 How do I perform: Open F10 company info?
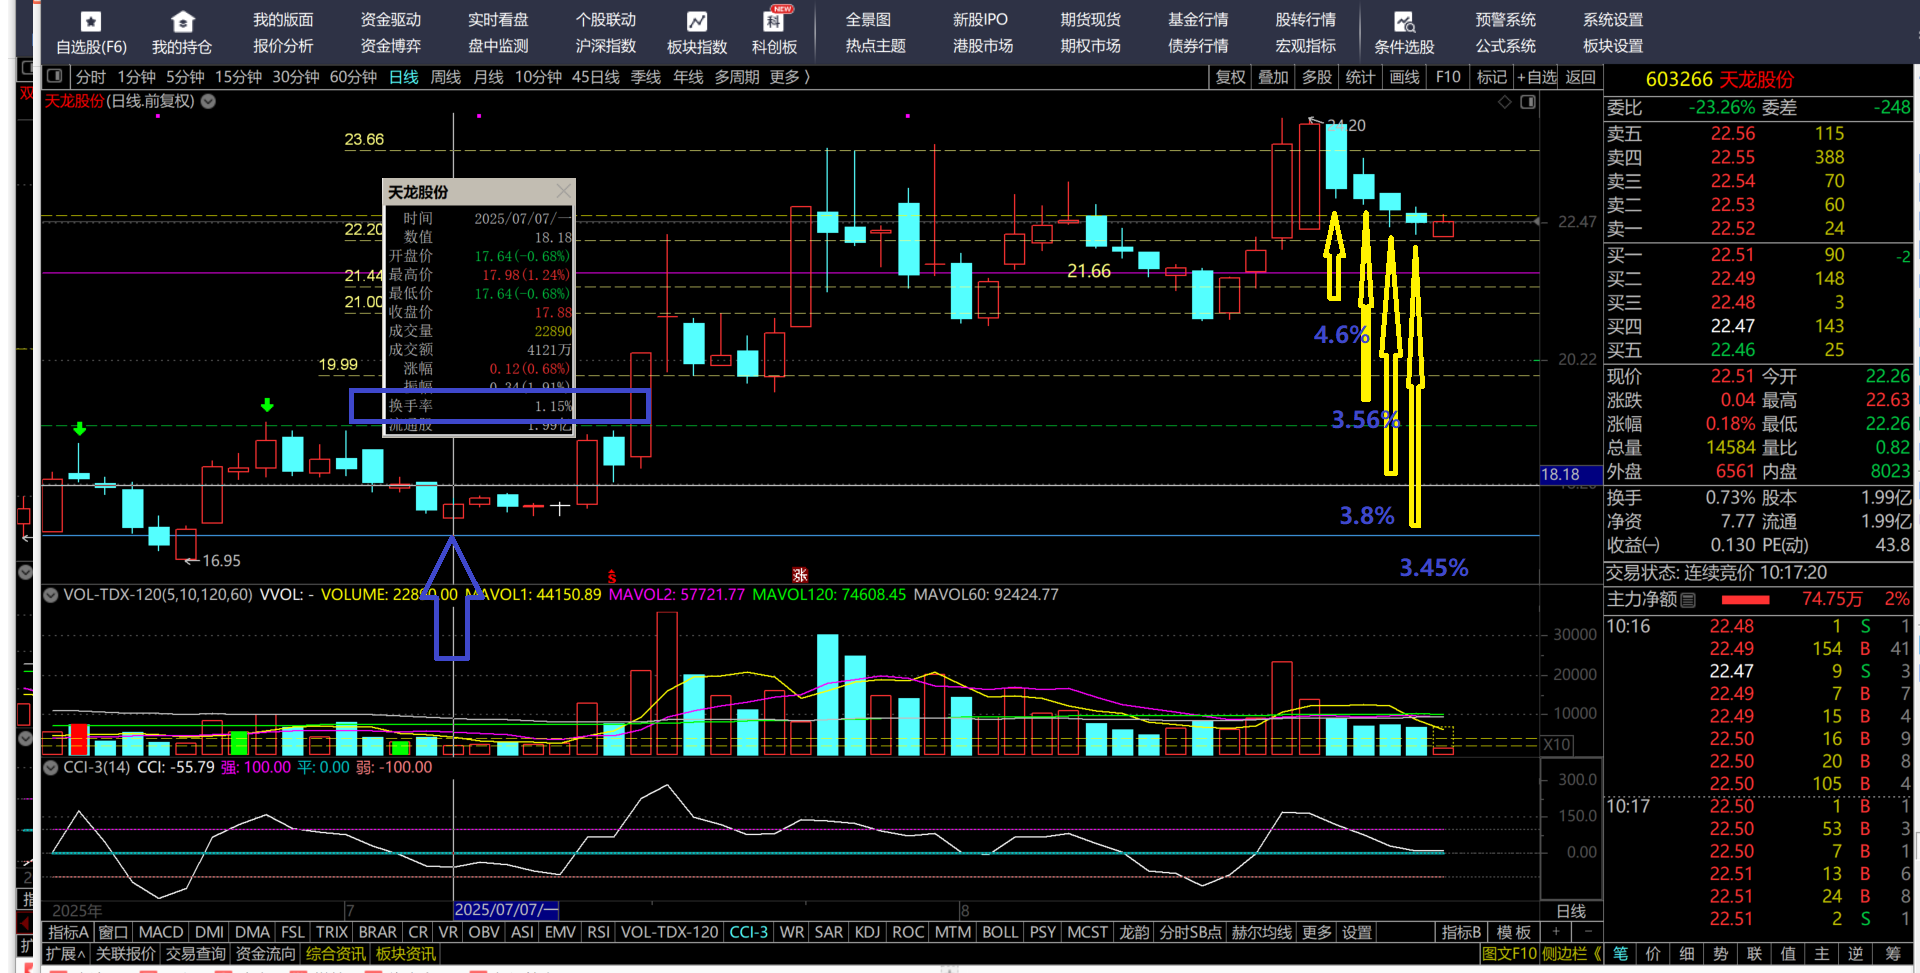1448,77
